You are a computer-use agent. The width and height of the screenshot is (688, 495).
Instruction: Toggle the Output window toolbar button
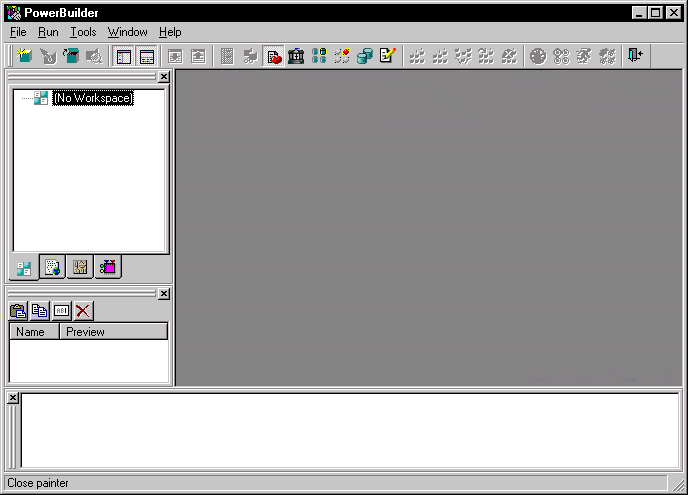coord(147,56)
